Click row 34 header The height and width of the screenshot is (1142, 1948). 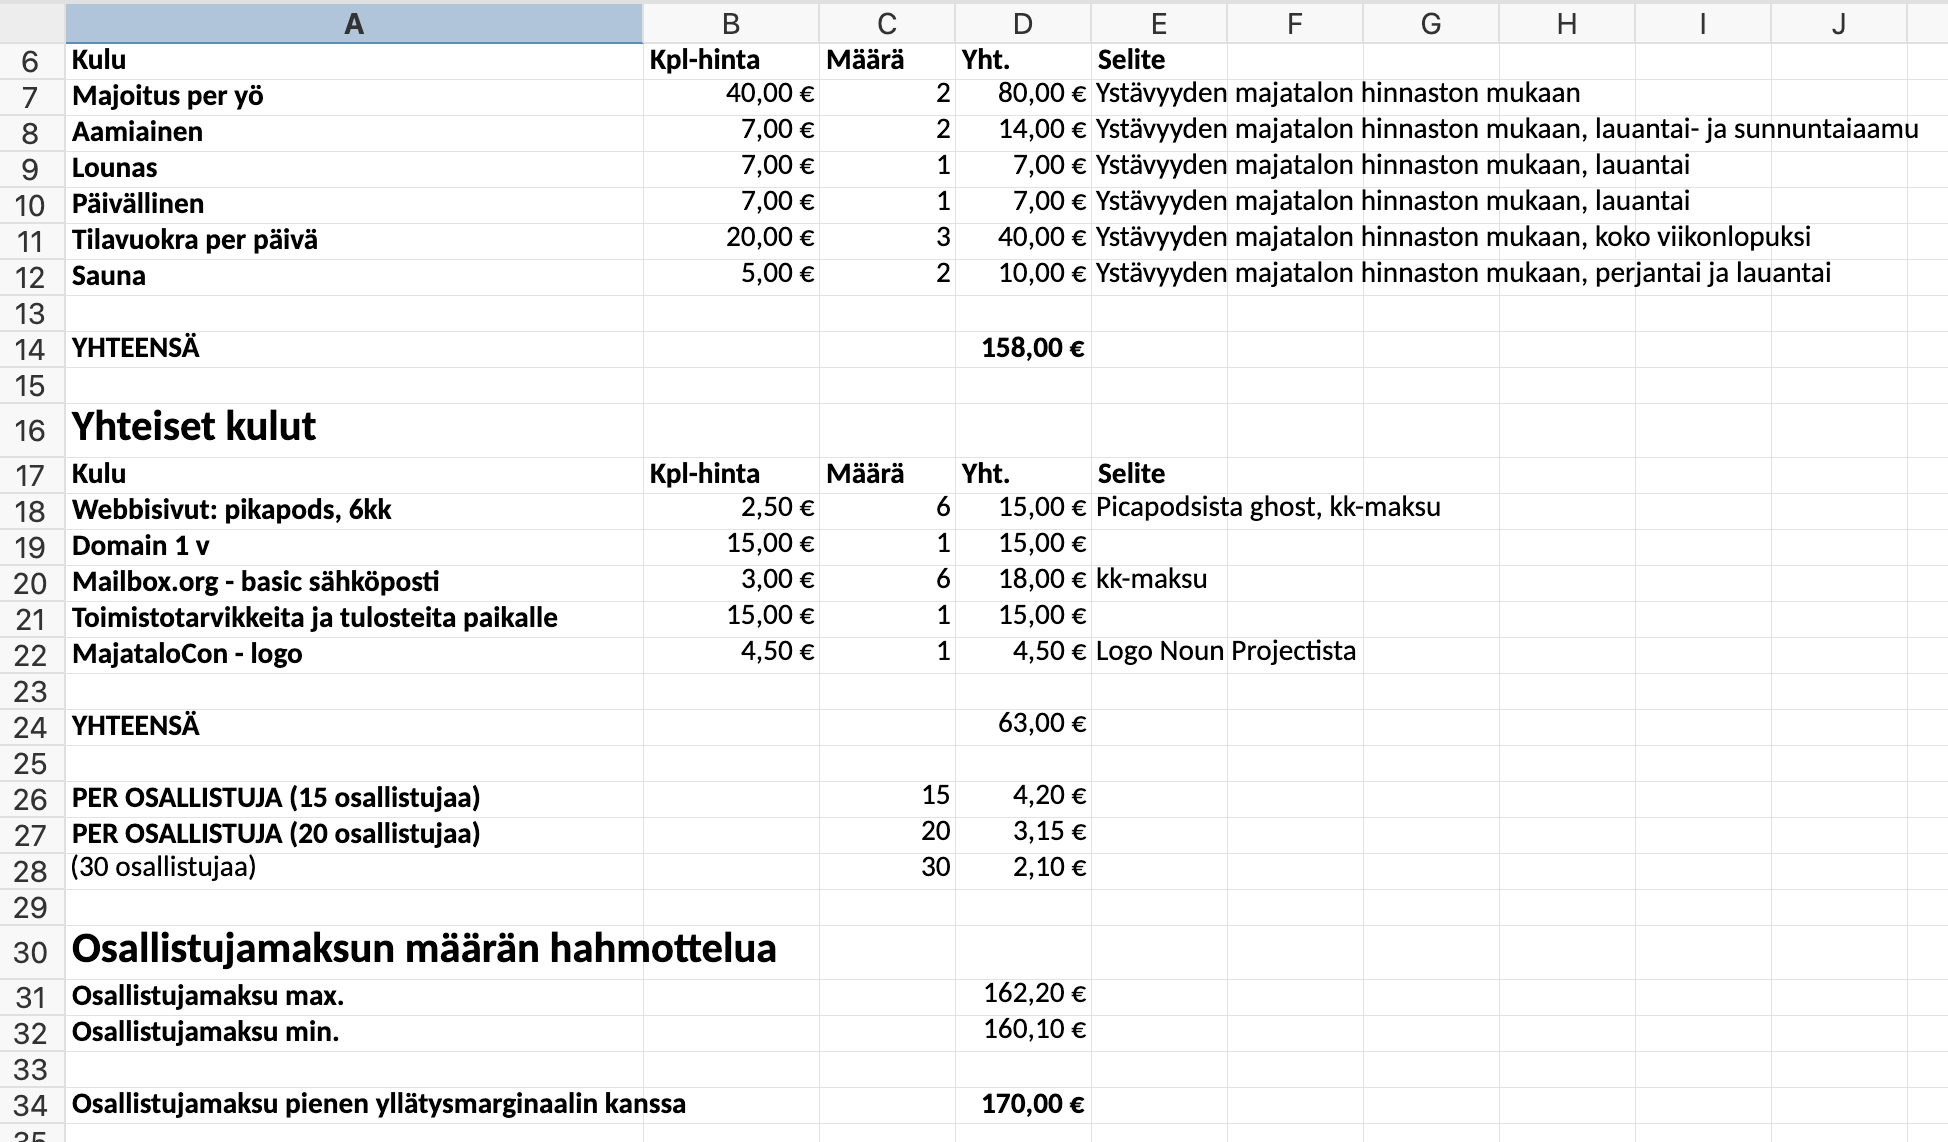(30, 1106)
